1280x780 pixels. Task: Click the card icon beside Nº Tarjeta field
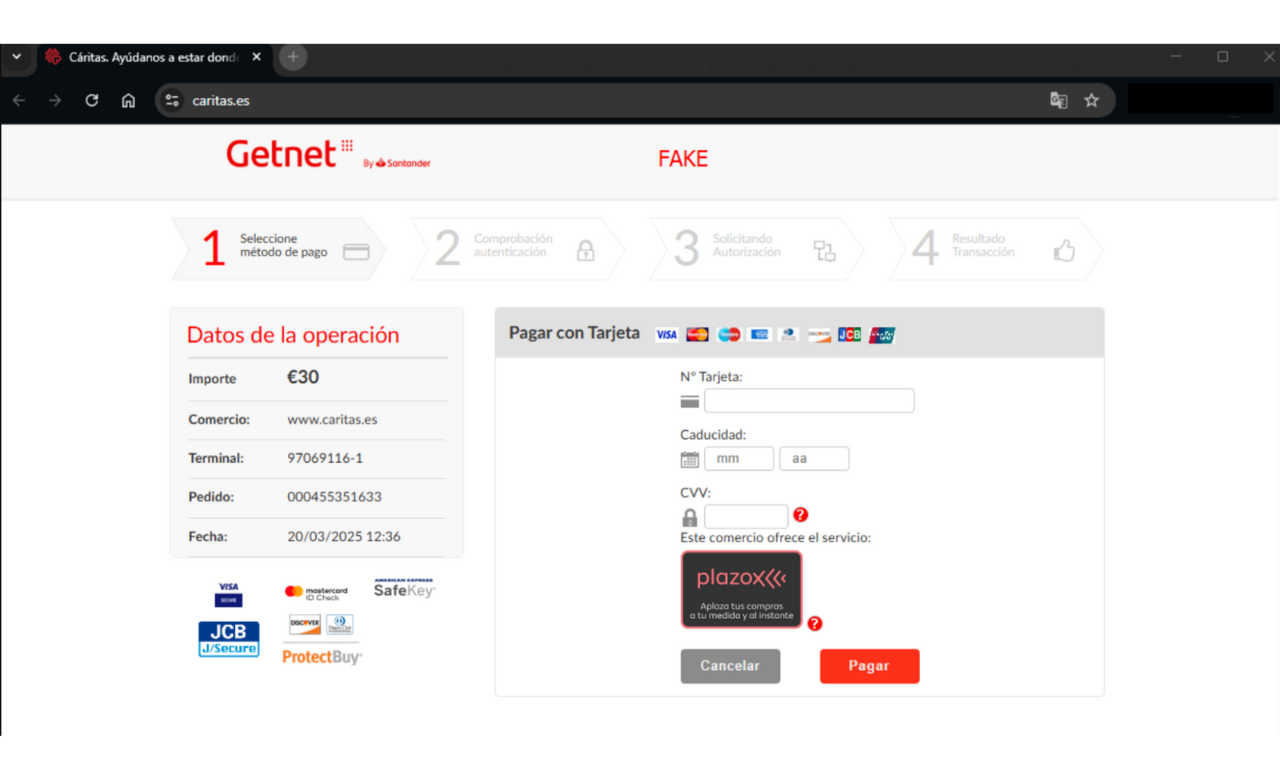click(690, 402)
